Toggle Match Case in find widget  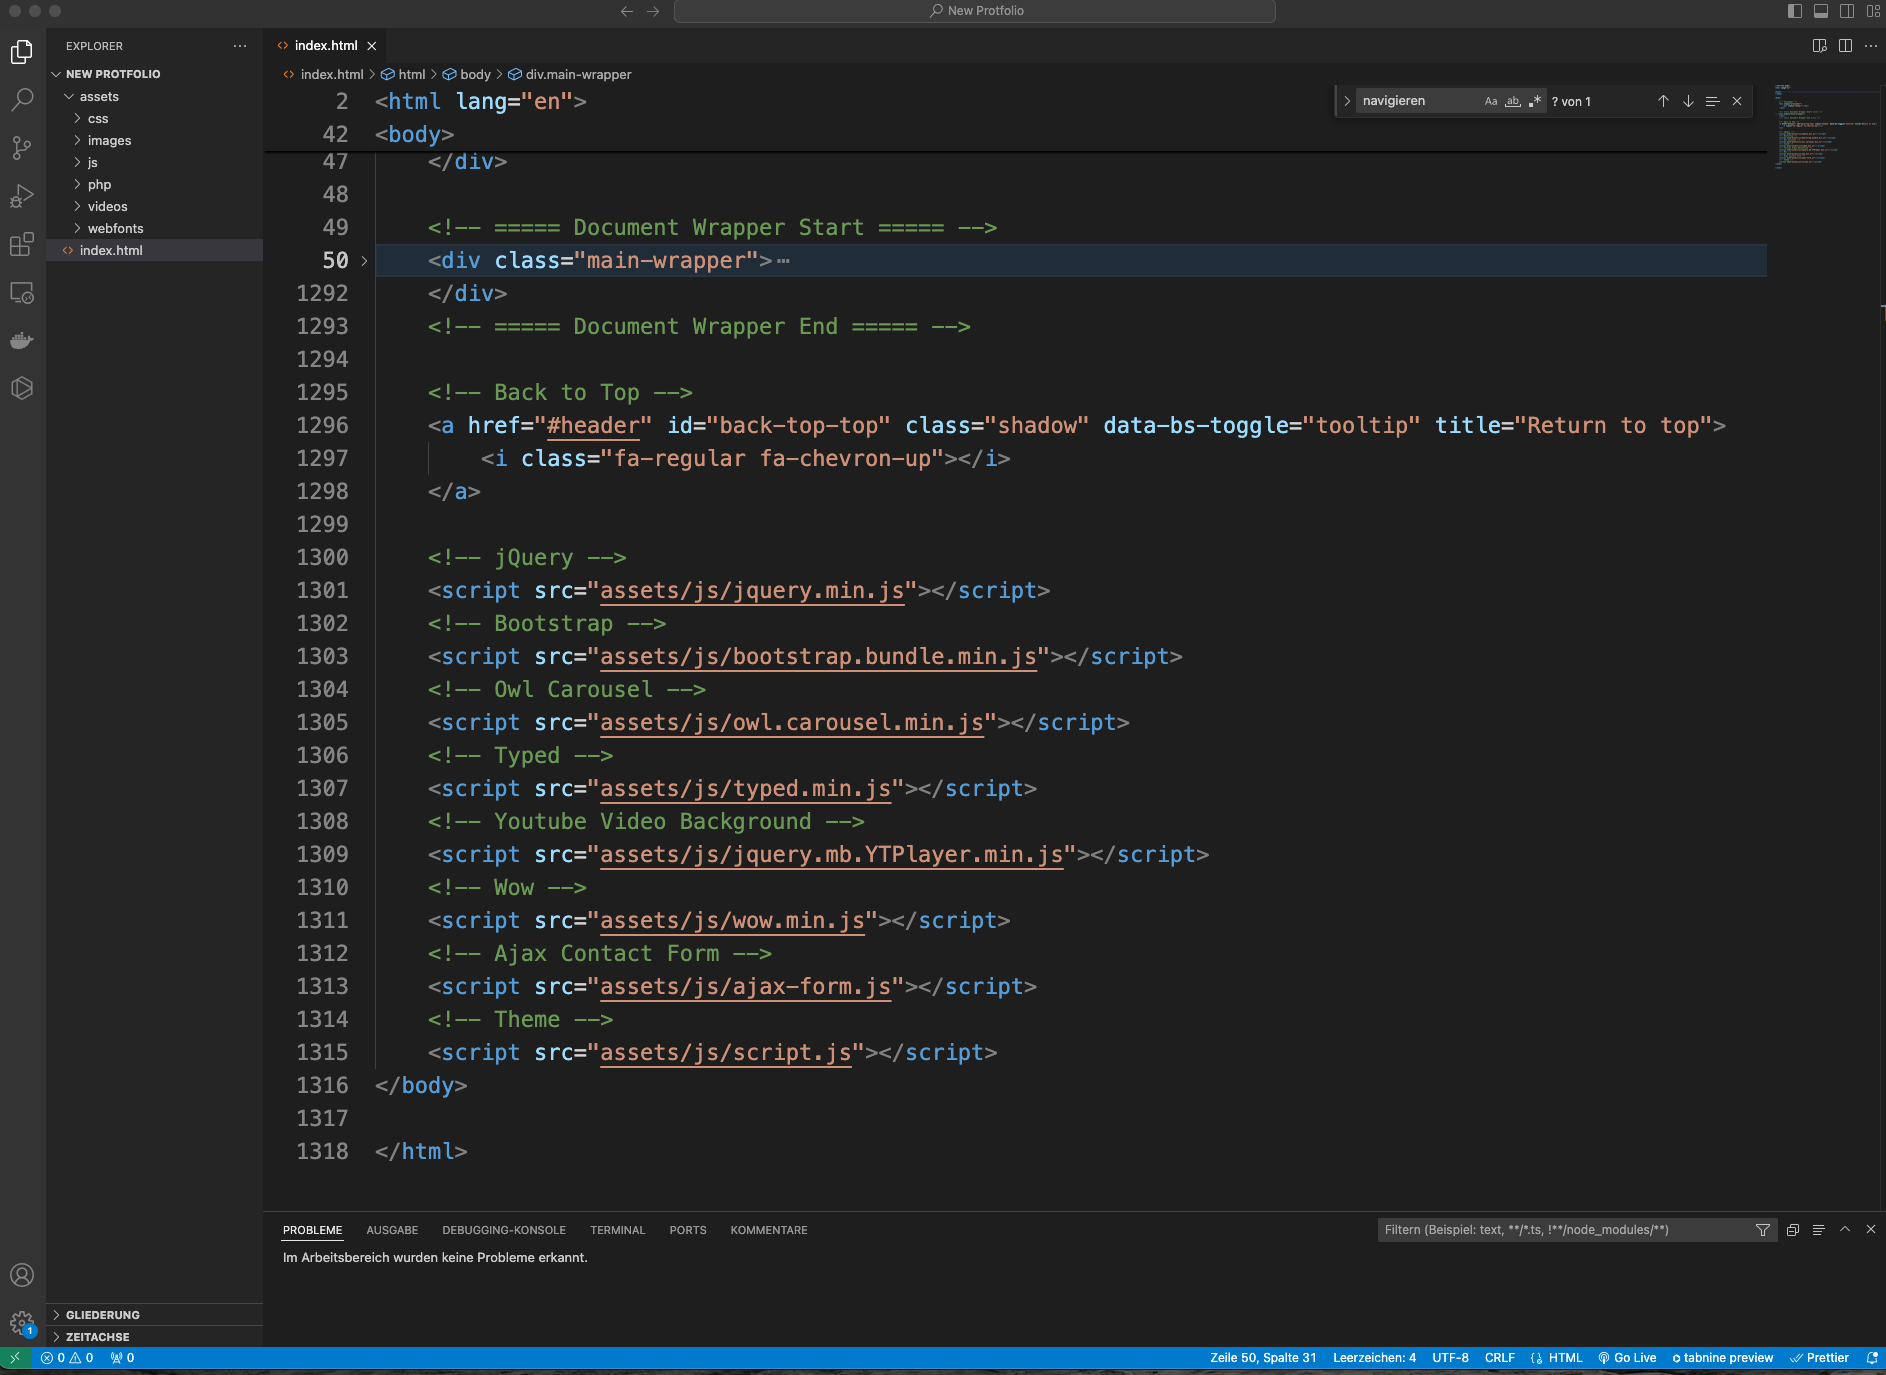(x=1491, y=101)
